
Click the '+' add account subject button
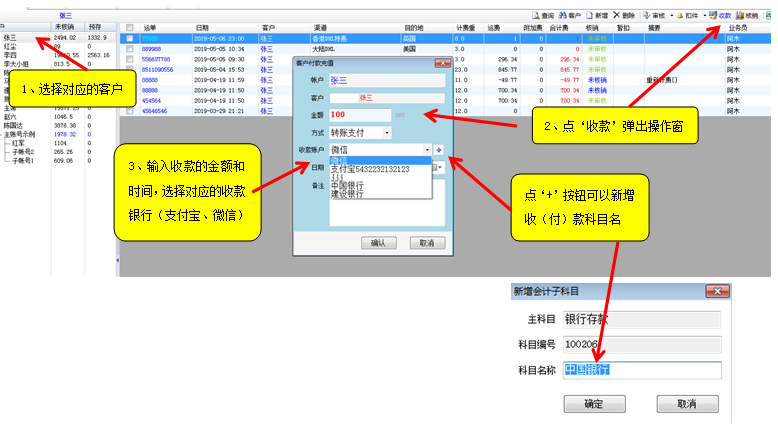(x=438, y=149)
